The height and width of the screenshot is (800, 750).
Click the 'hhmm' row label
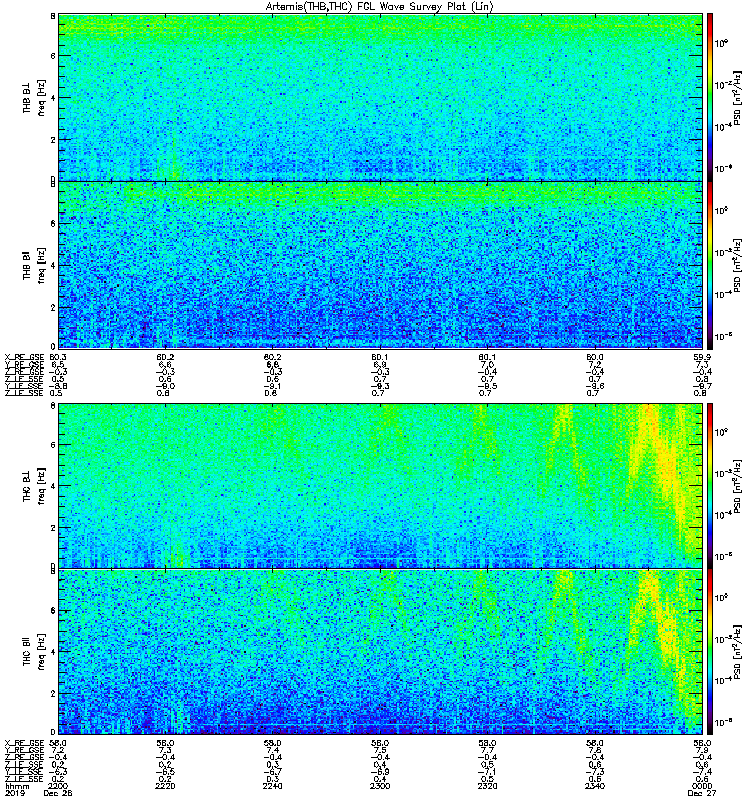tap(17, 786)
